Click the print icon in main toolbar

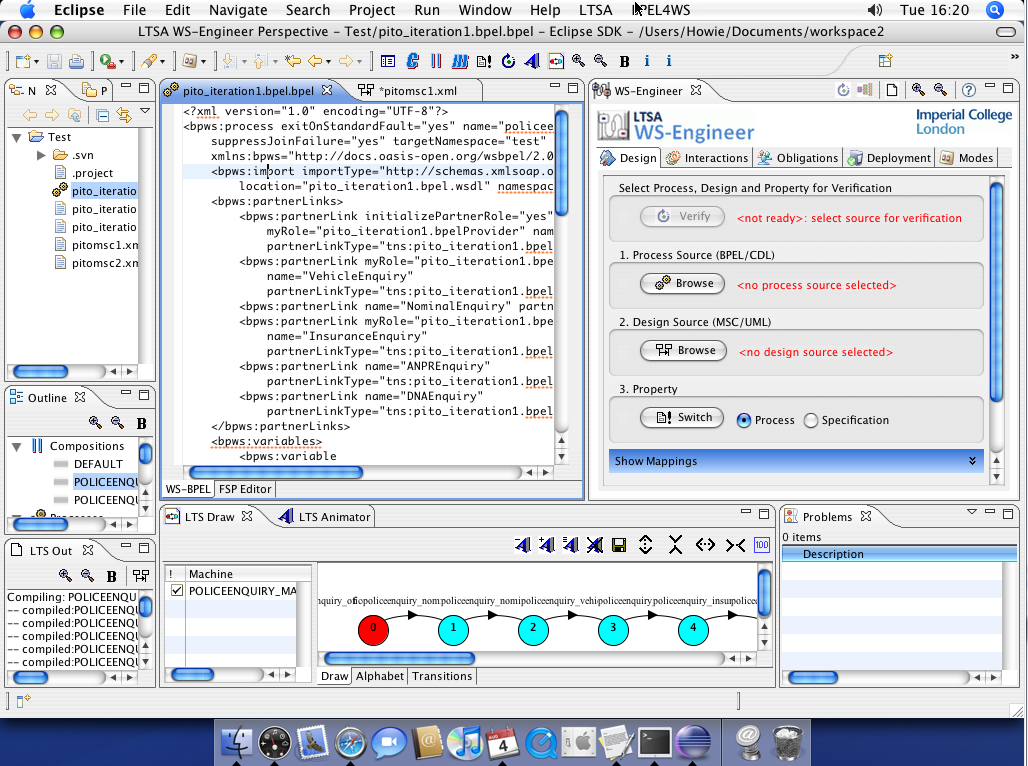[76, 61]
